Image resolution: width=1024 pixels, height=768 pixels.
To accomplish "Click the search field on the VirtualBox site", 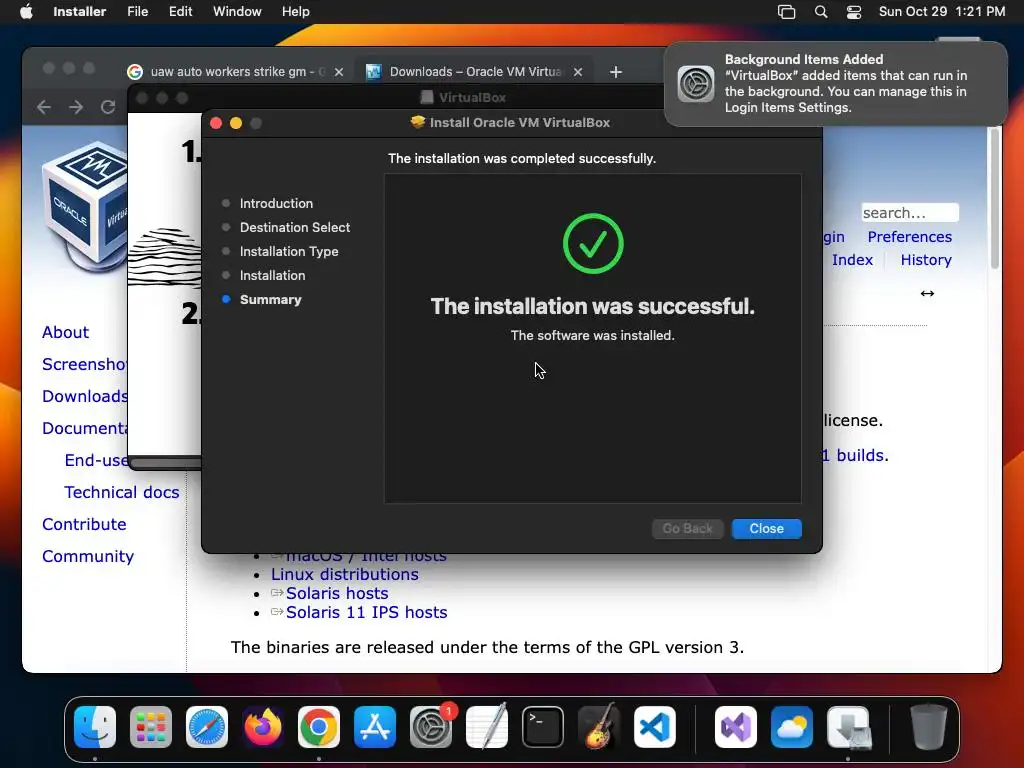I will pos(910,213).
